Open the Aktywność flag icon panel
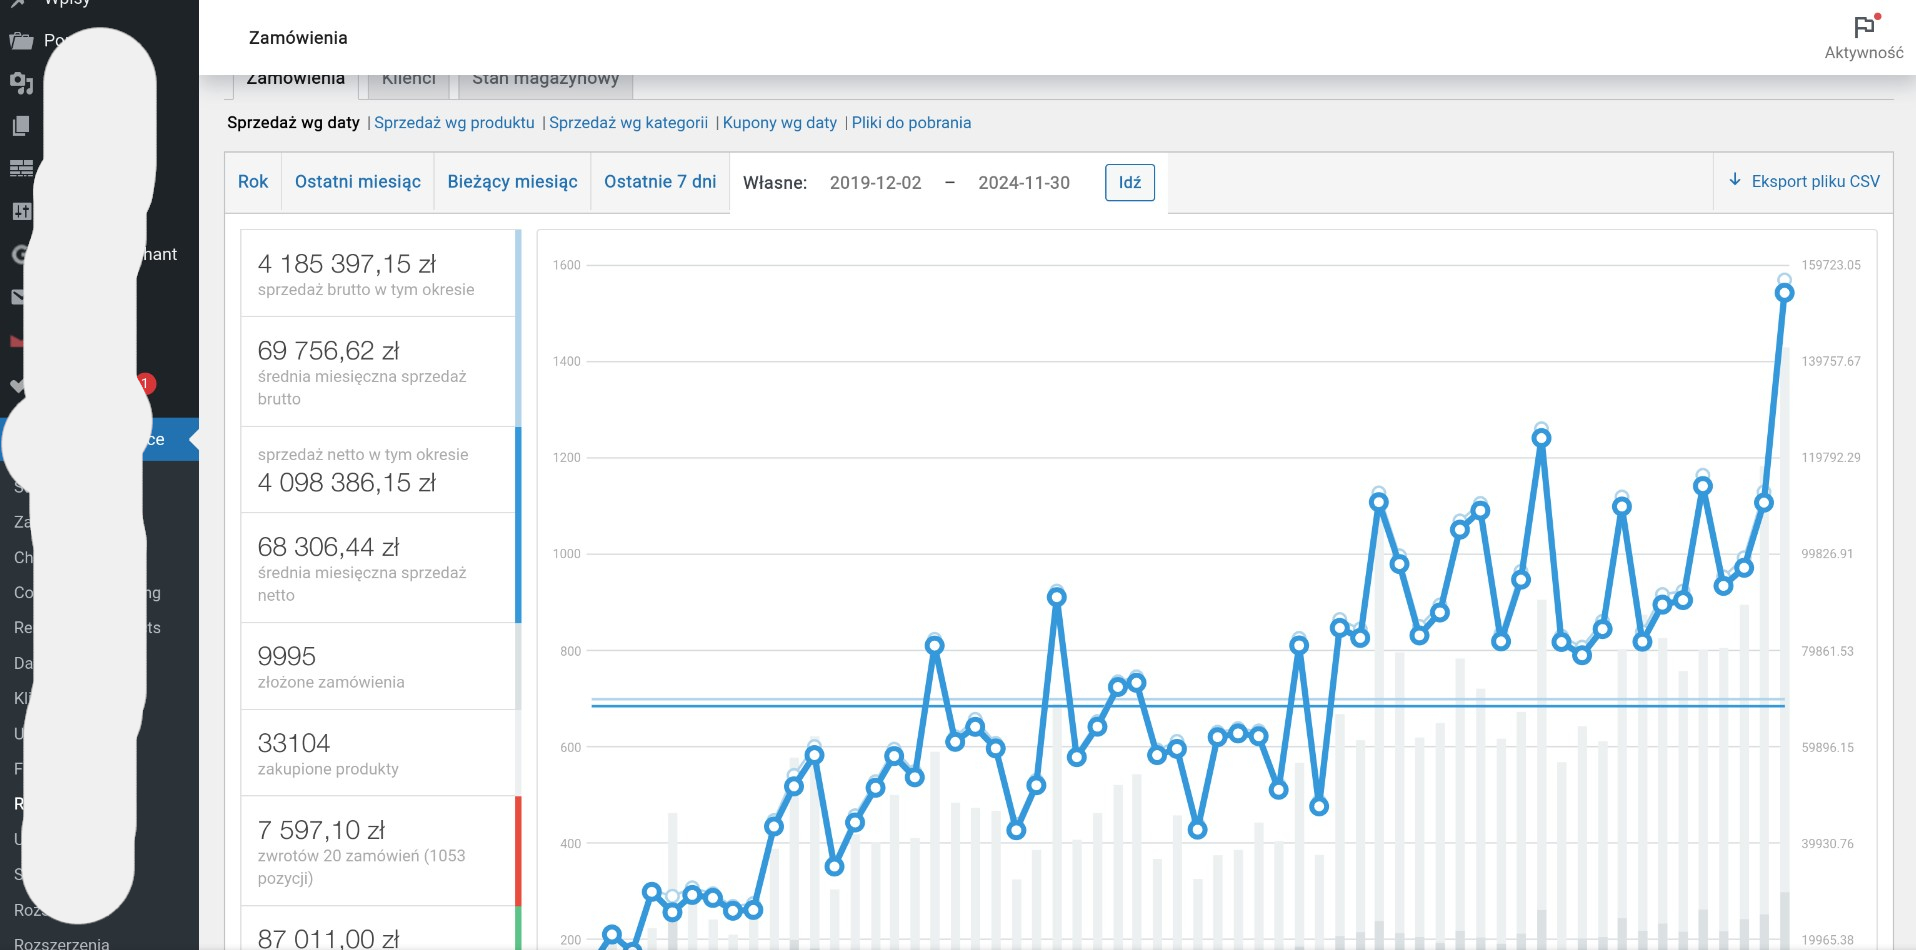Image resolution: width=1916 pixels, height=950 pixels. (1863, 28)
